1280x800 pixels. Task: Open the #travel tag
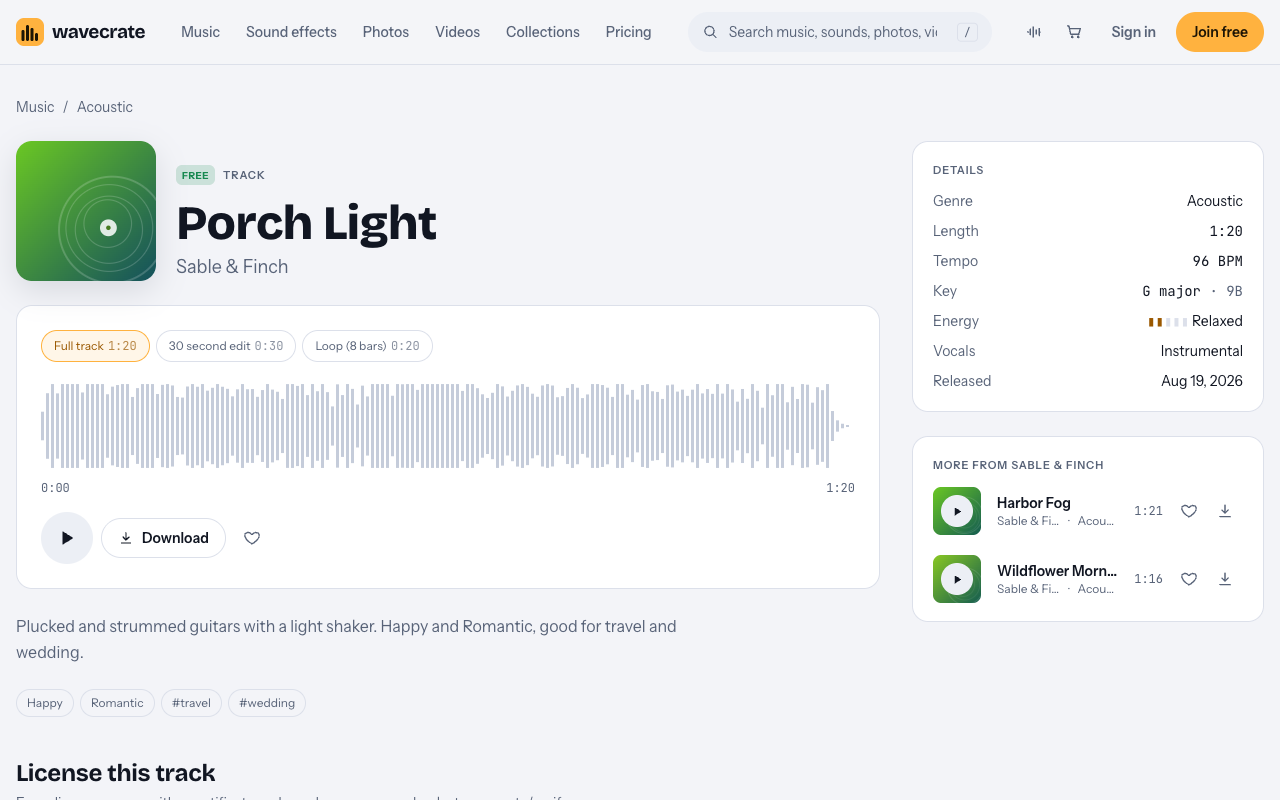point(191,703)
